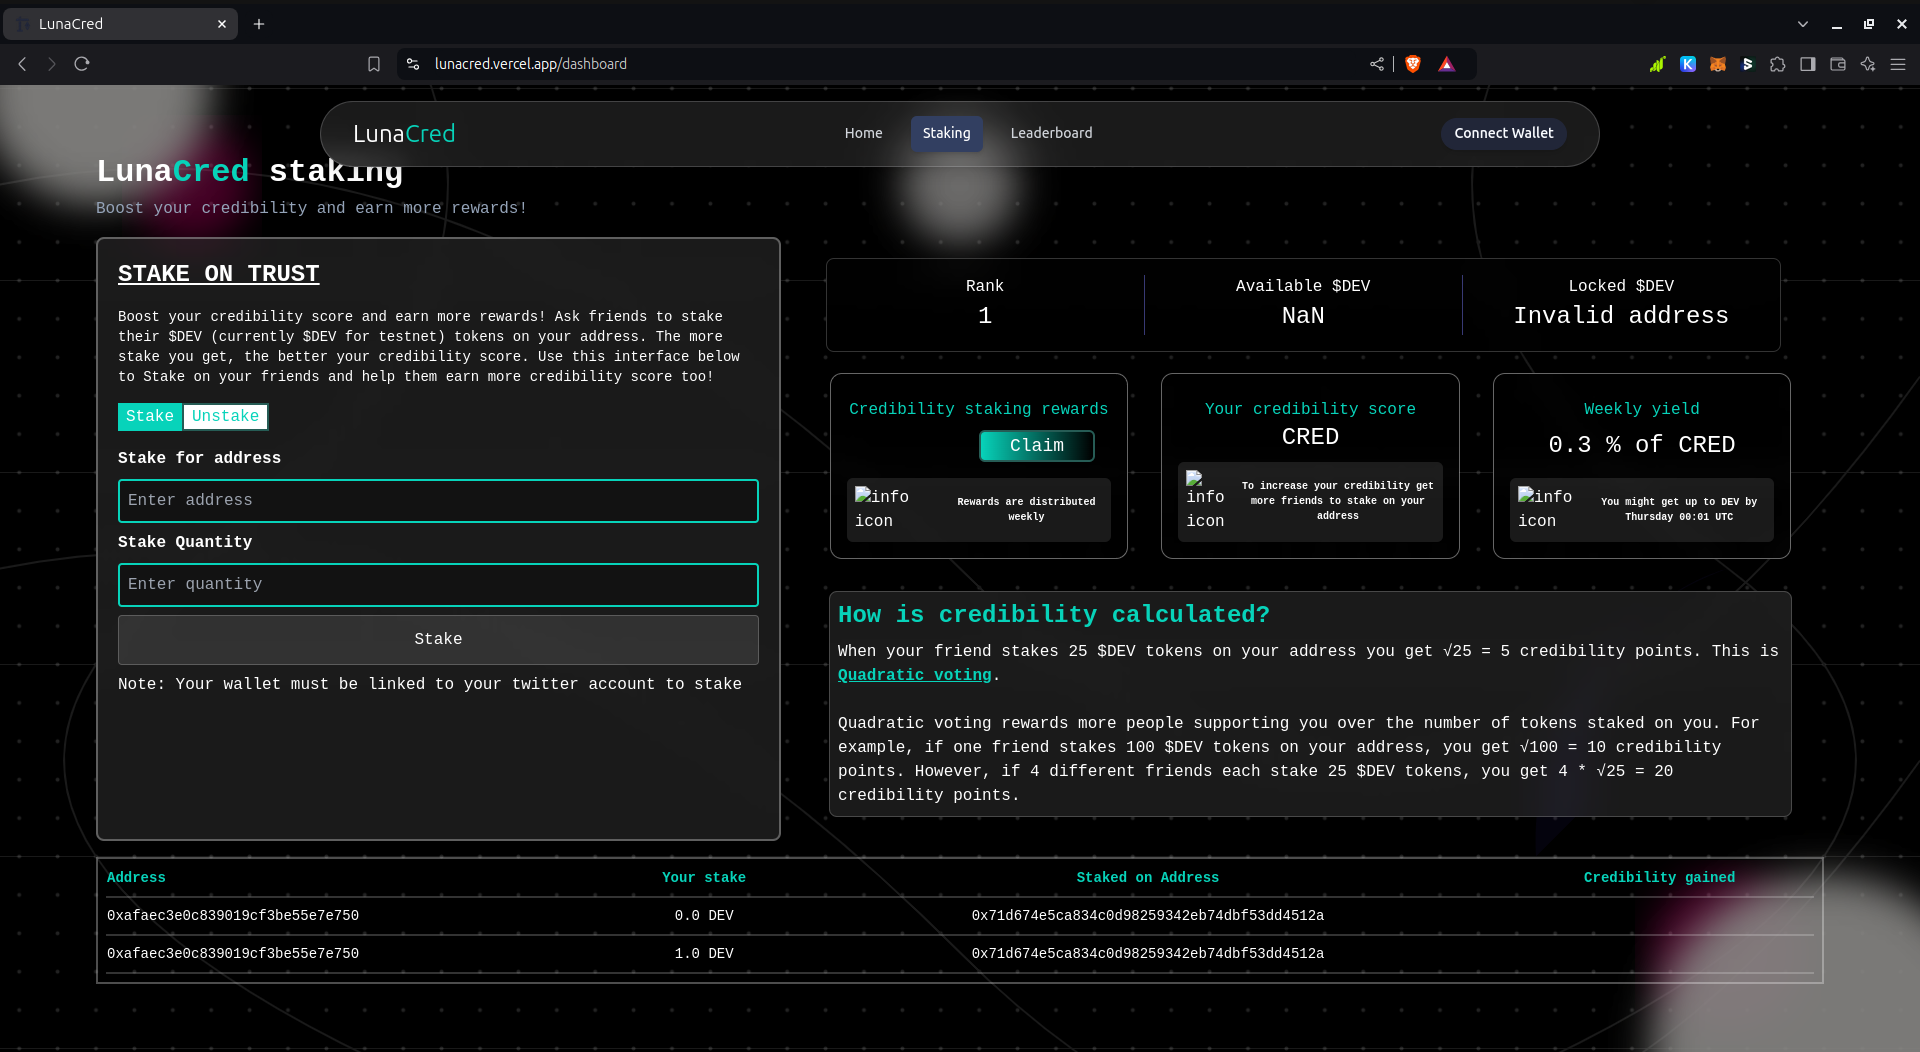Open the Quadratic voting link
This screenshot has width=1920, height=1052.
pos(914,675)
